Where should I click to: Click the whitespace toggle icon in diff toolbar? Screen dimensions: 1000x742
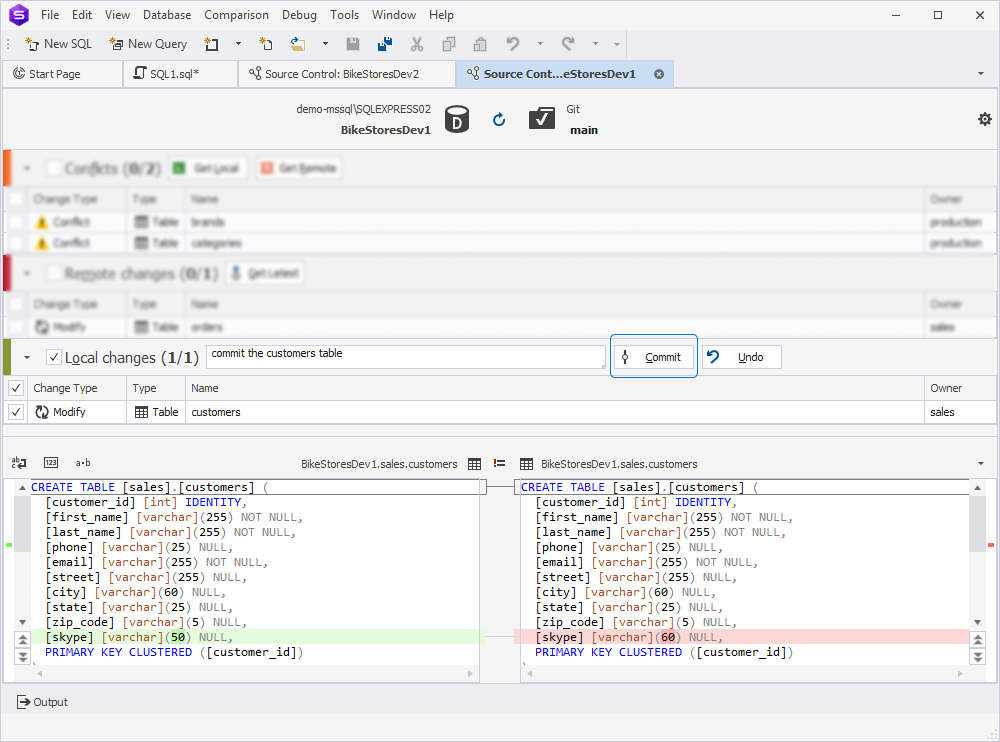coord(19,463)
